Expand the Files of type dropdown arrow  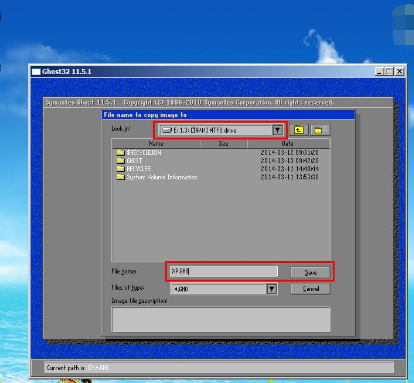[272, 289]
